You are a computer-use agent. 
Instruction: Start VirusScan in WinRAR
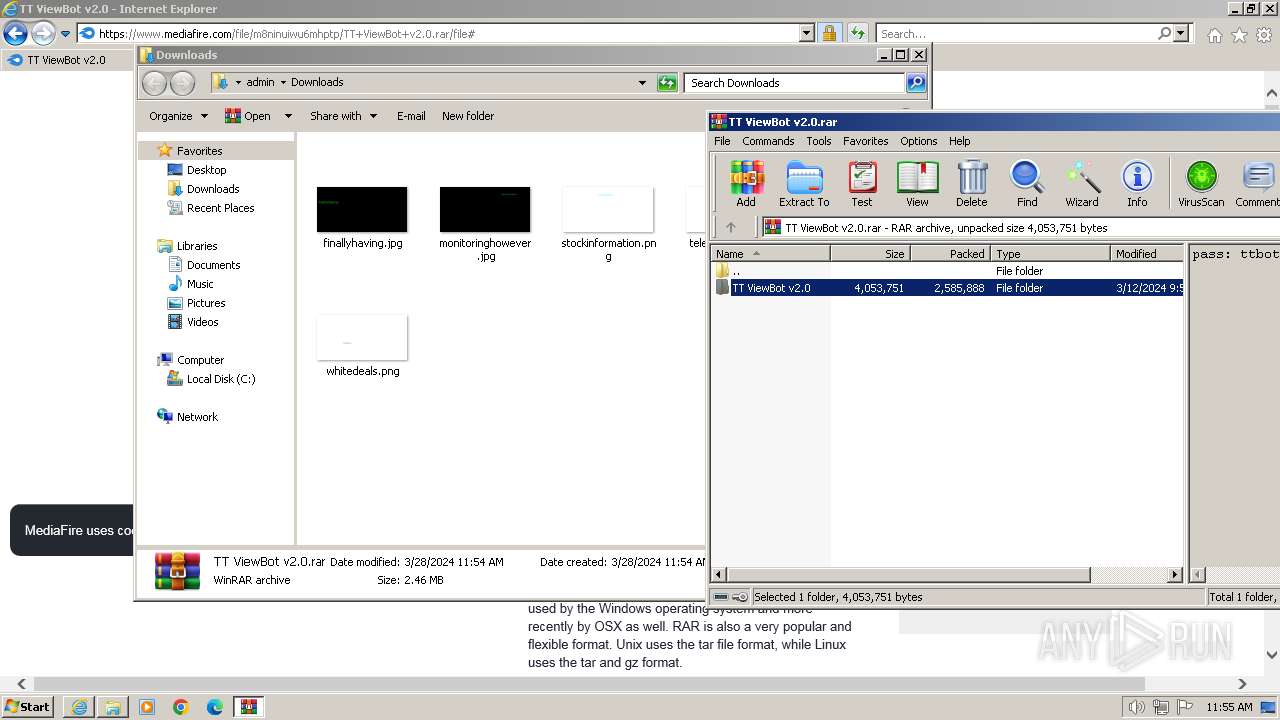coord(1201,184)
